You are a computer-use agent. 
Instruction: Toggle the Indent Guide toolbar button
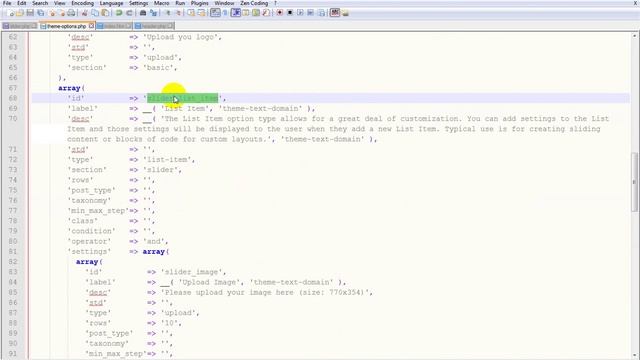tap(236, 13)
